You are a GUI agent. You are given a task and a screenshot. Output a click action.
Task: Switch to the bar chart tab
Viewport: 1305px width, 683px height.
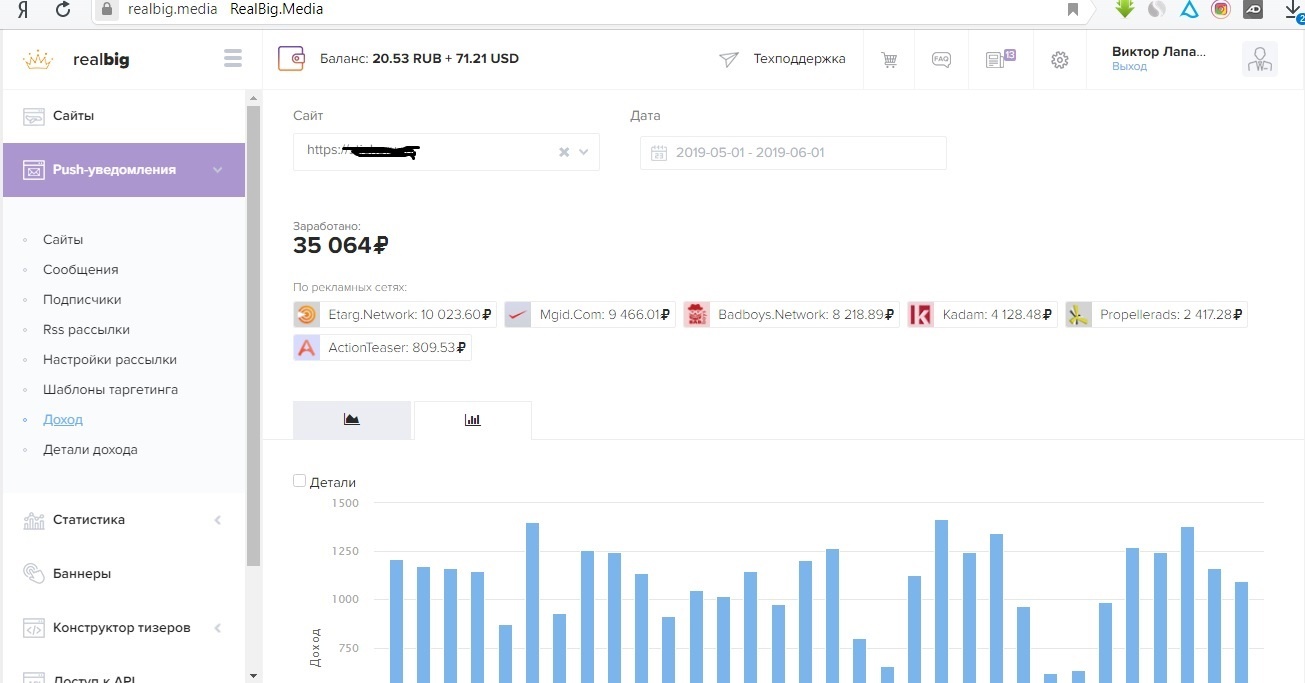pyautogui.click(x=473, y=420)
